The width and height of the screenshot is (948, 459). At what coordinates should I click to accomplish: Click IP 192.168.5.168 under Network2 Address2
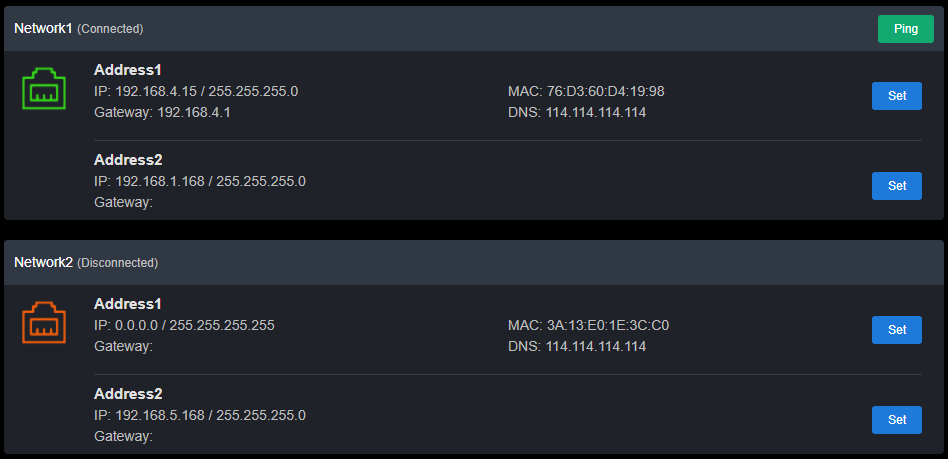coord(200,415)
